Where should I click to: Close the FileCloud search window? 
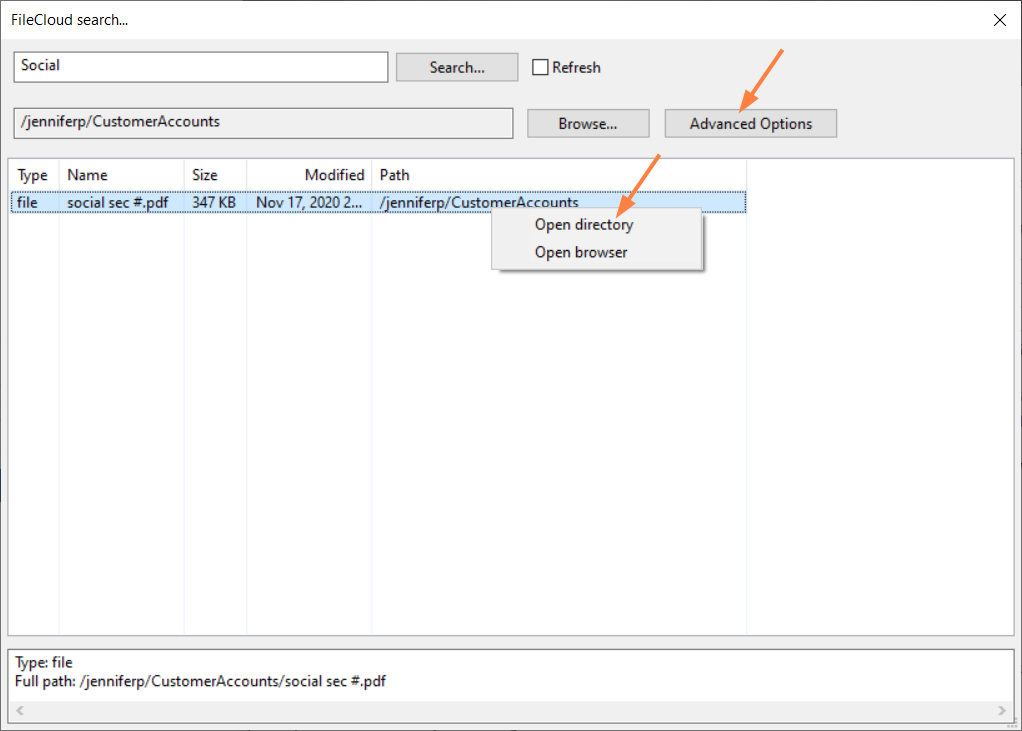tap(999, 20)
